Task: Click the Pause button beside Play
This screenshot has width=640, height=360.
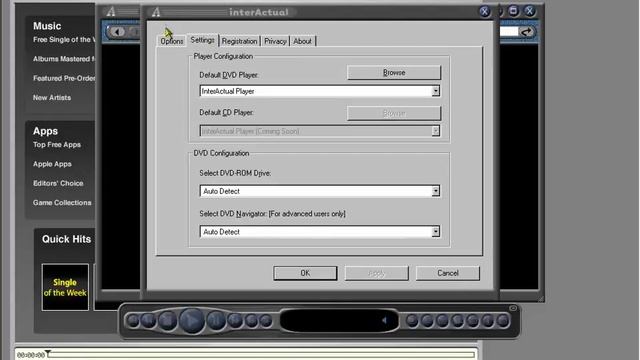Action: click(216, 321)
